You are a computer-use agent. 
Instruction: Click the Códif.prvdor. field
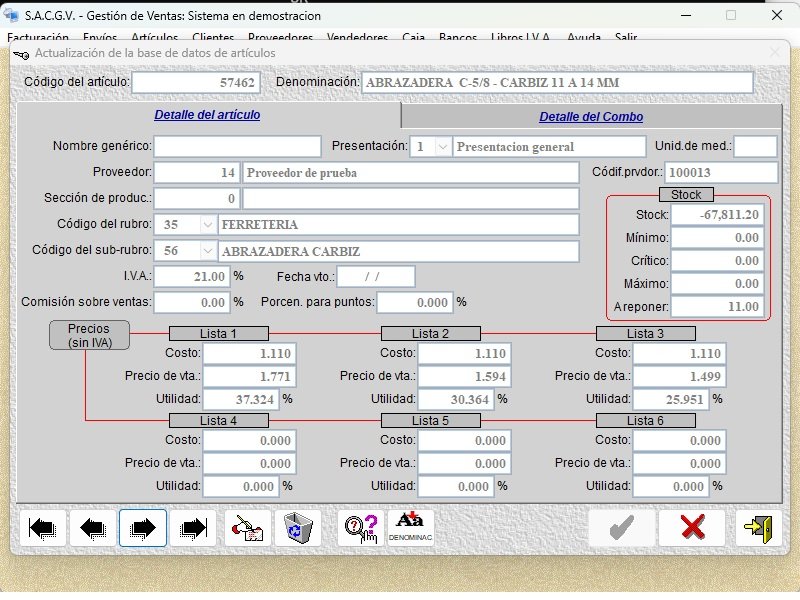click(x=721, y=172)
